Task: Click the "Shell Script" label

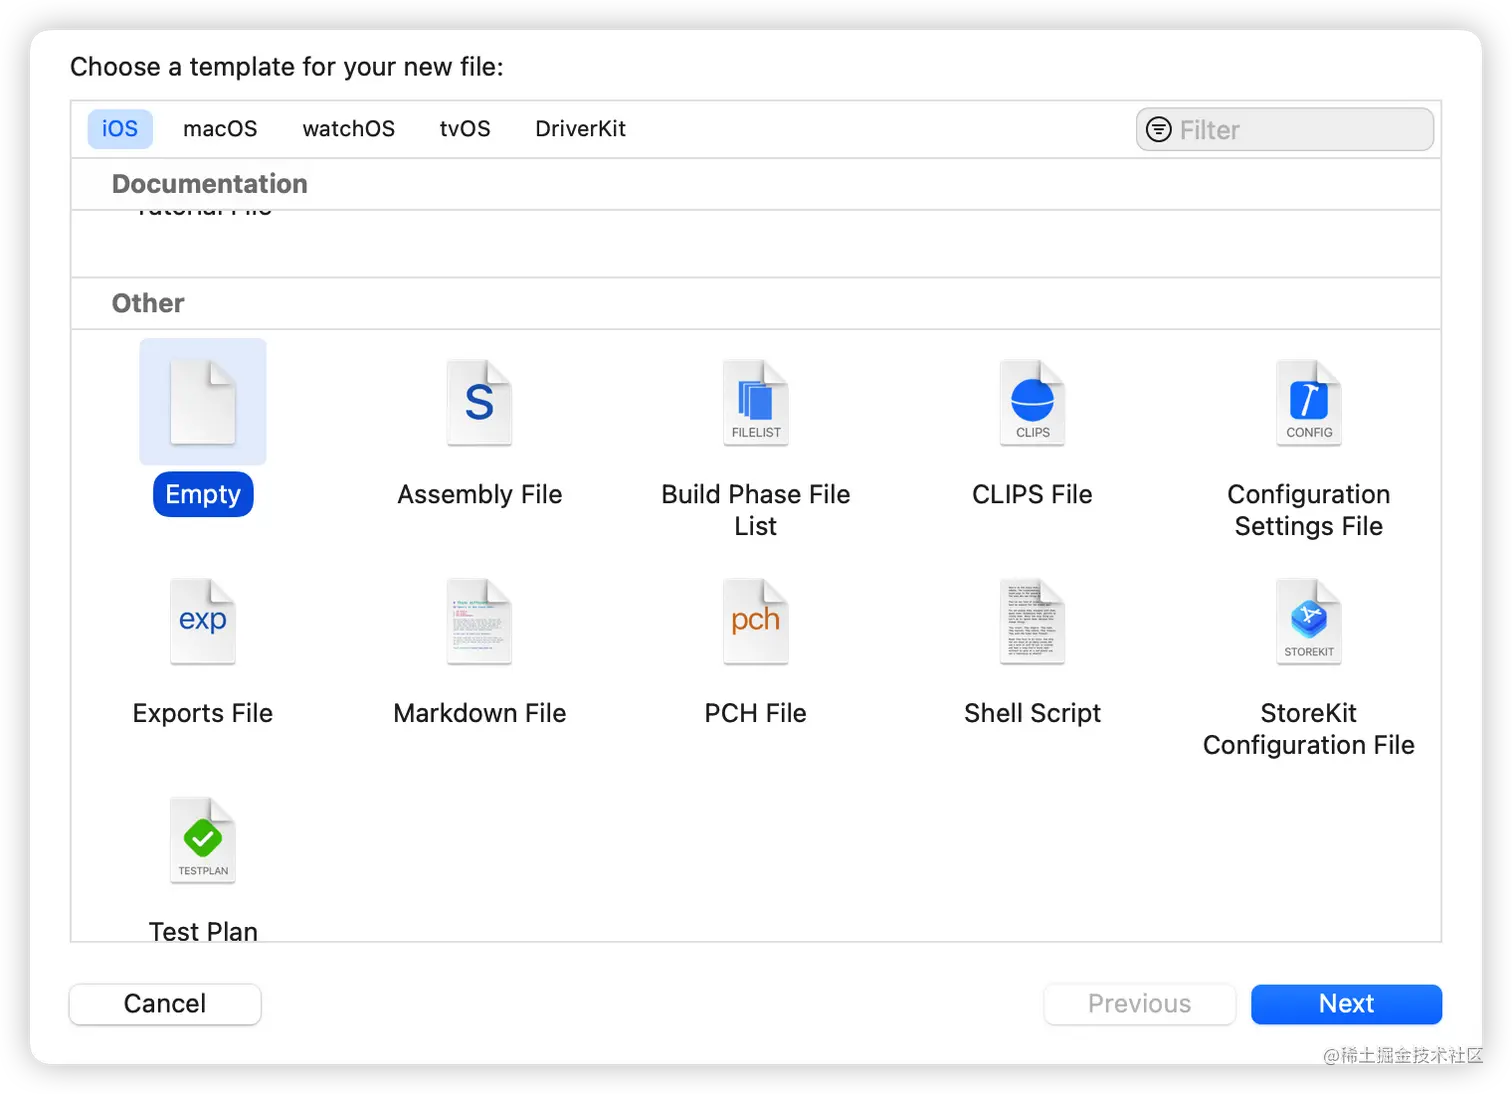Action: click(x=1032, y=713)
